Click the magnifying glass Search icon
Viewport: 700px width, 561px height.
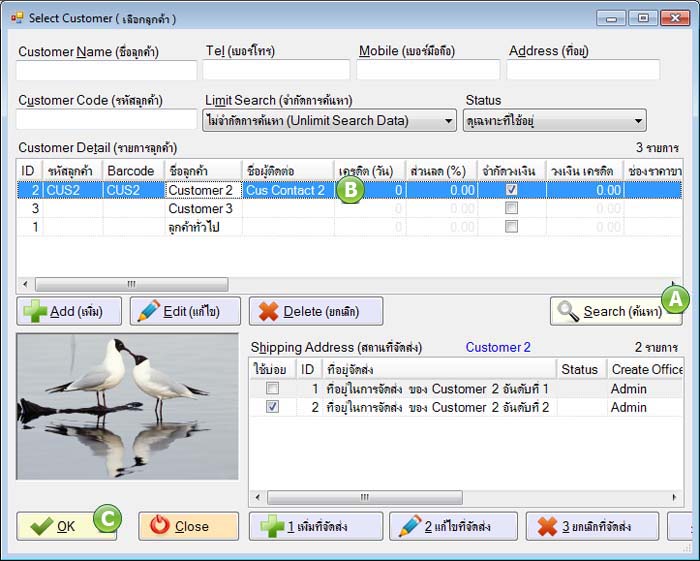pyautogui.click(x=568, y=311)
